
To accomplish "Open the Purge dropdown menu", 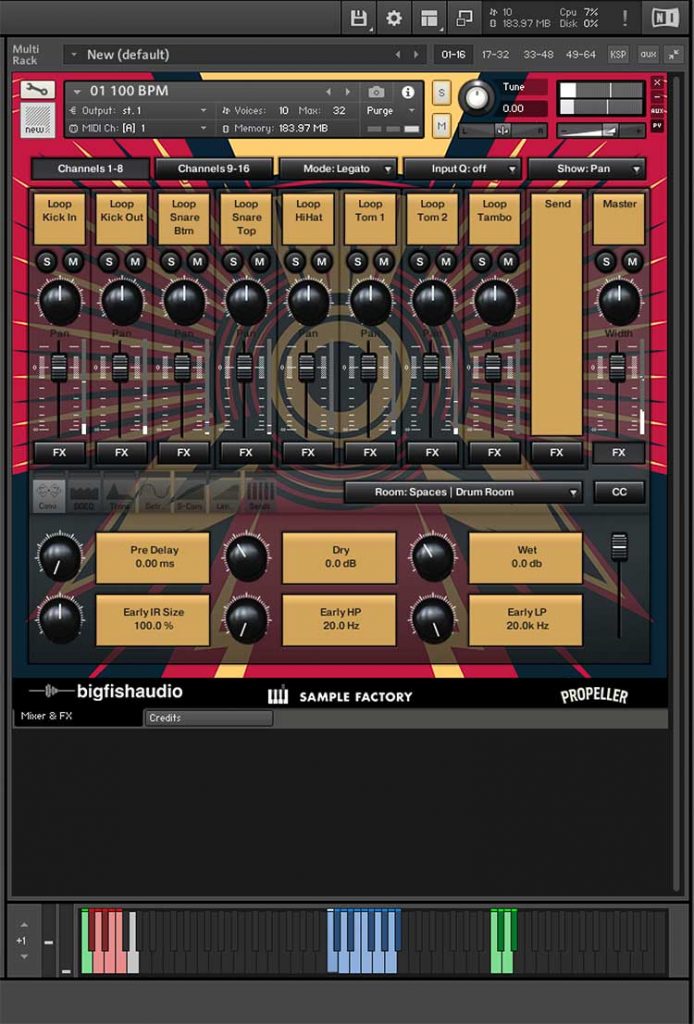I will click(390, 110).
